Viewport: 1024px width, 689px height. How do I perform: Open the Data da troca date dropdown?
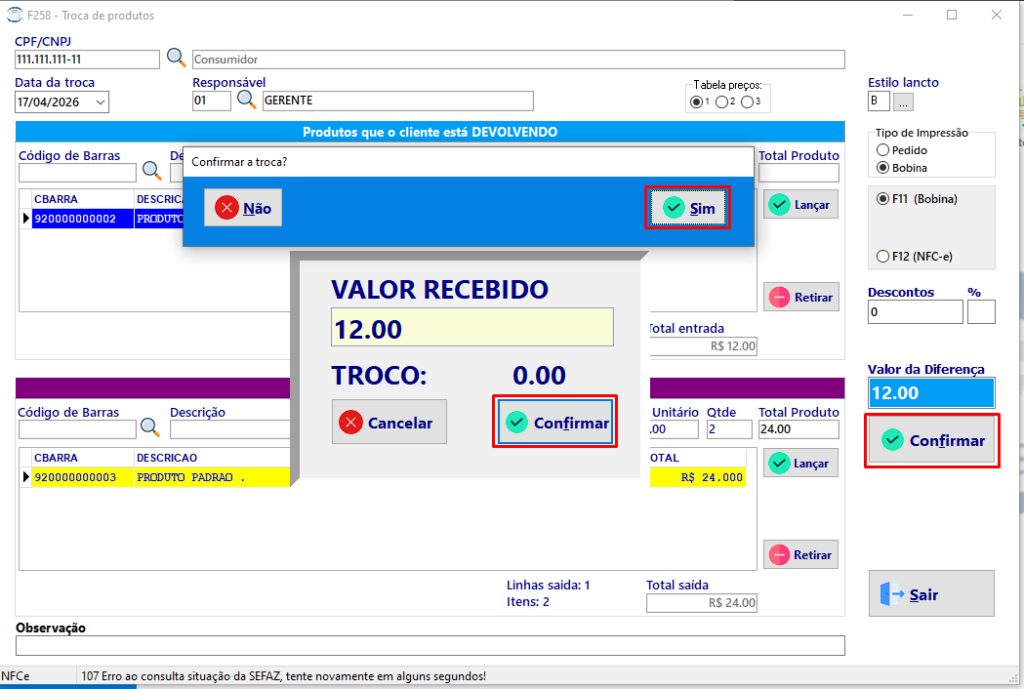pyautogui.click(x=101, y=103)
